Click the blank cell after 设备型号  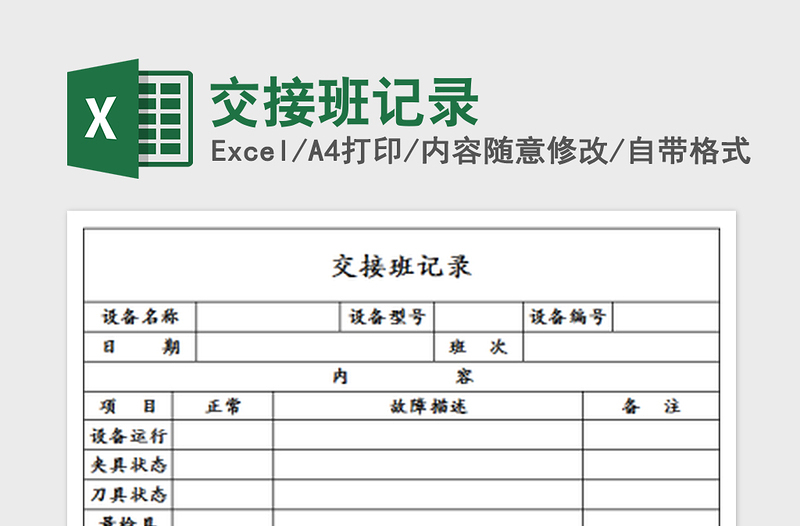click(x=479, y=317)
